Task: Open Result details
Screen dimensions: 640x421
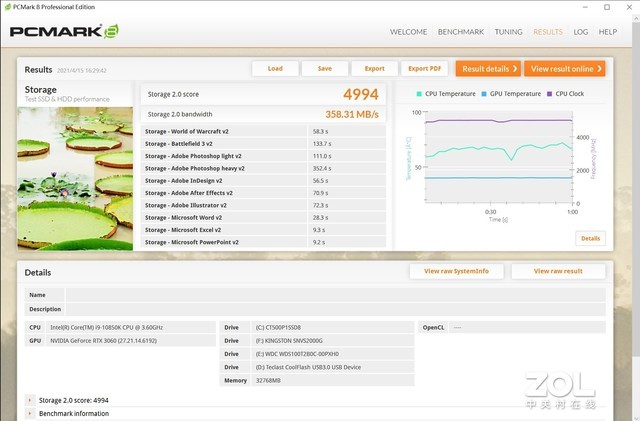Action: tap(489, 69)
